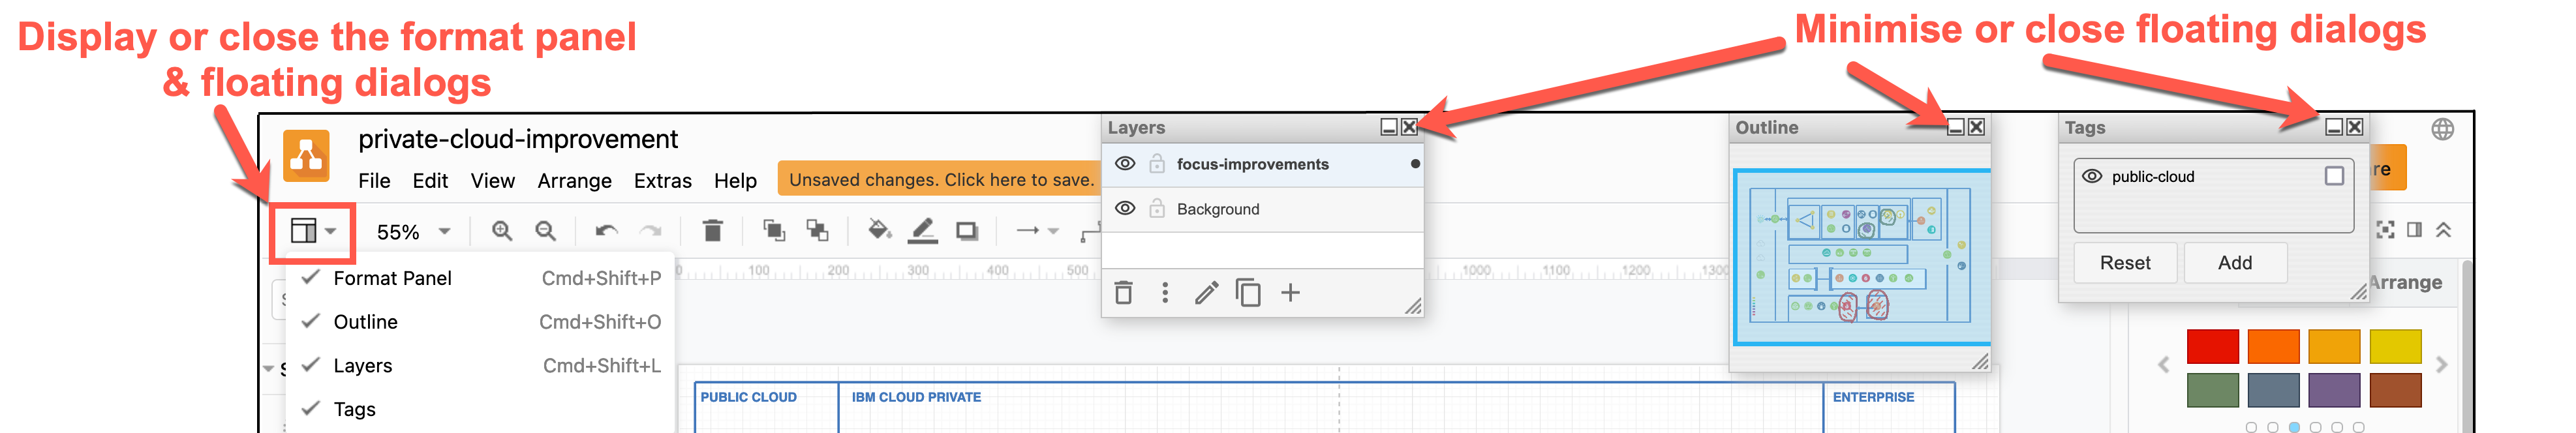Open the connection arrow style dropdown
The width and height of the screenshot is (2576, 433).
(1037, 231)
